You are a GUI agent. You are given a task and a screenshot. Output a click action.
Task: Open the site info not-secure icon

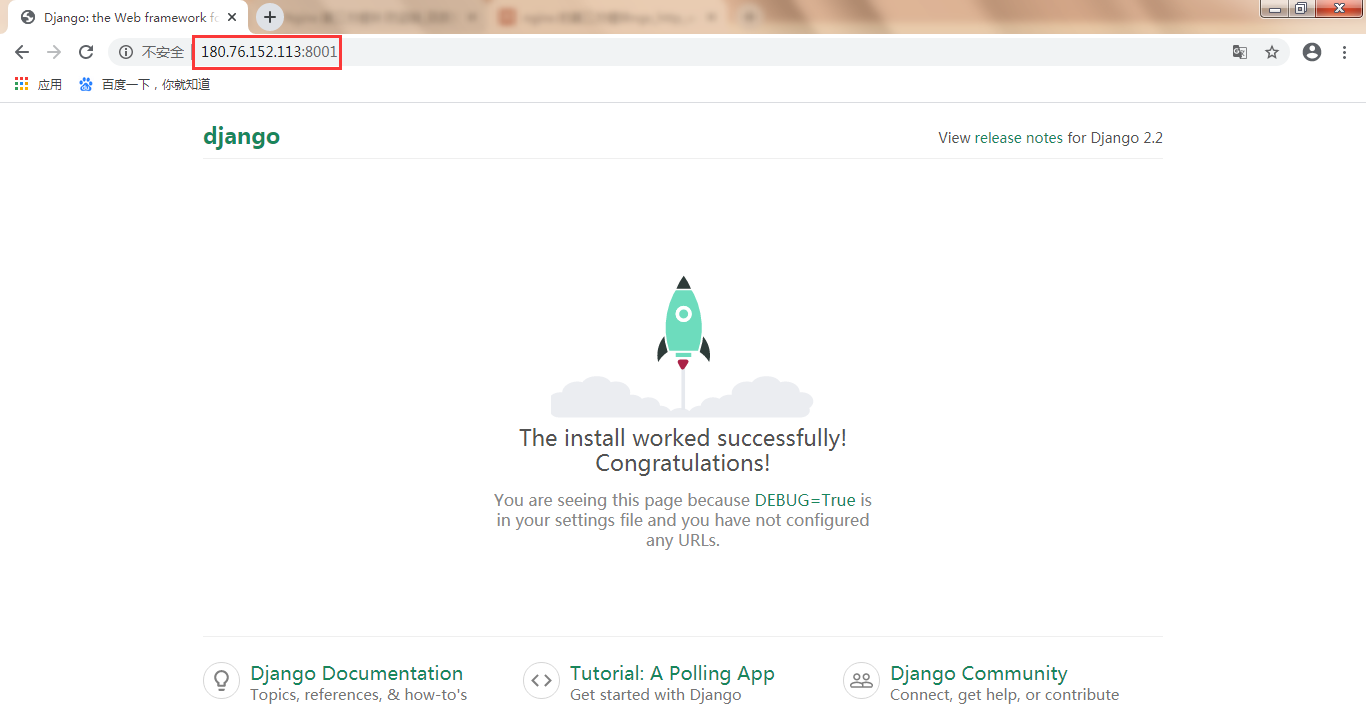pyautogui.click(x=126, y=52)
